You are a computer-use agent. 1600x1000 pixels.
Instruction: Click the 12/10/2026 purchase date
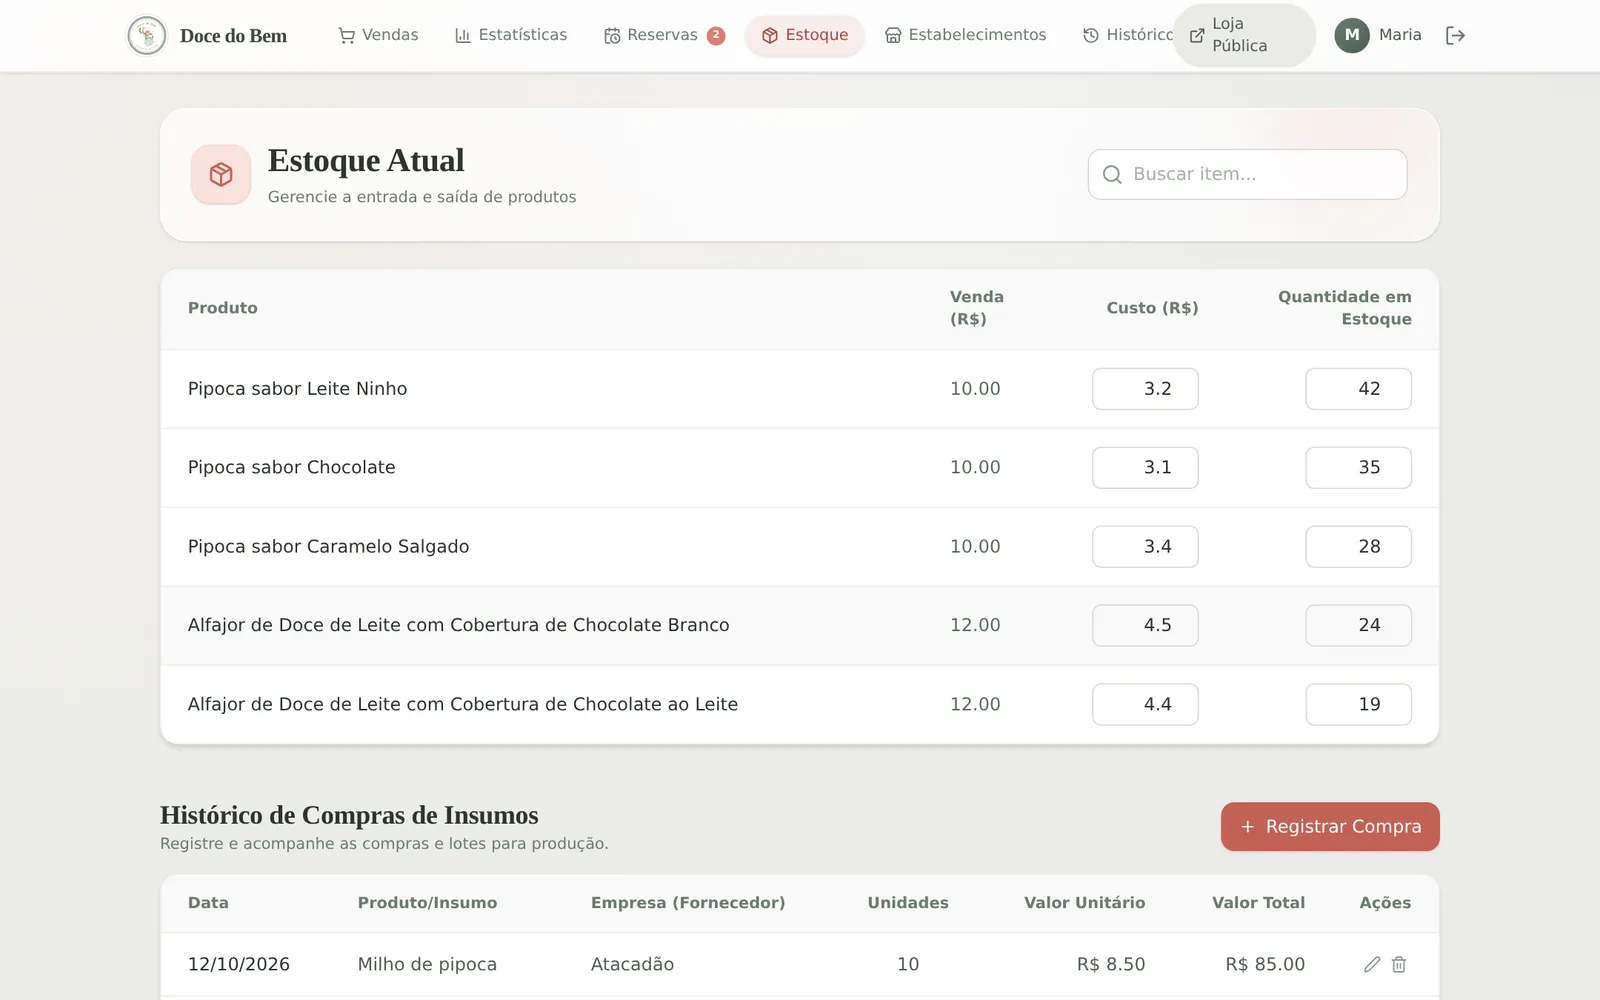239,964
